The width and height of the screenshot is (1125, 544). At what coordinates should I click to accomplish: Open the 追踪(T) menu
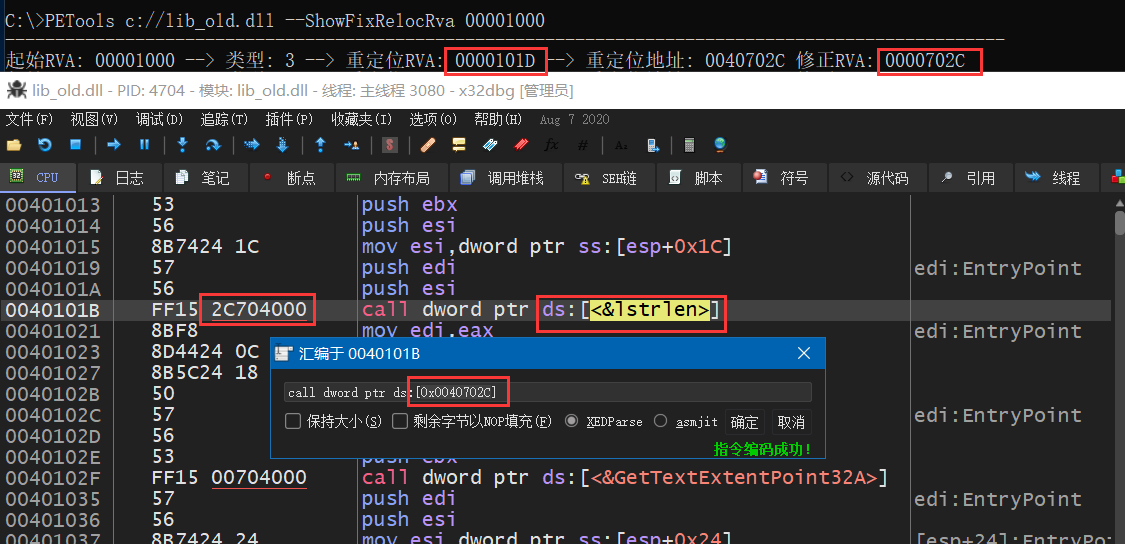point(224,119)
